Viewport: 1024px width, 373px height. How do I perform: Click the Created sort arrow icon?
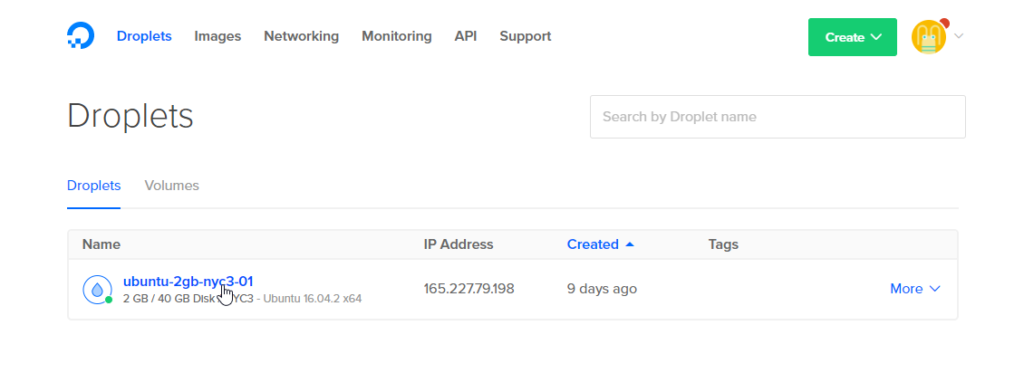630,244
